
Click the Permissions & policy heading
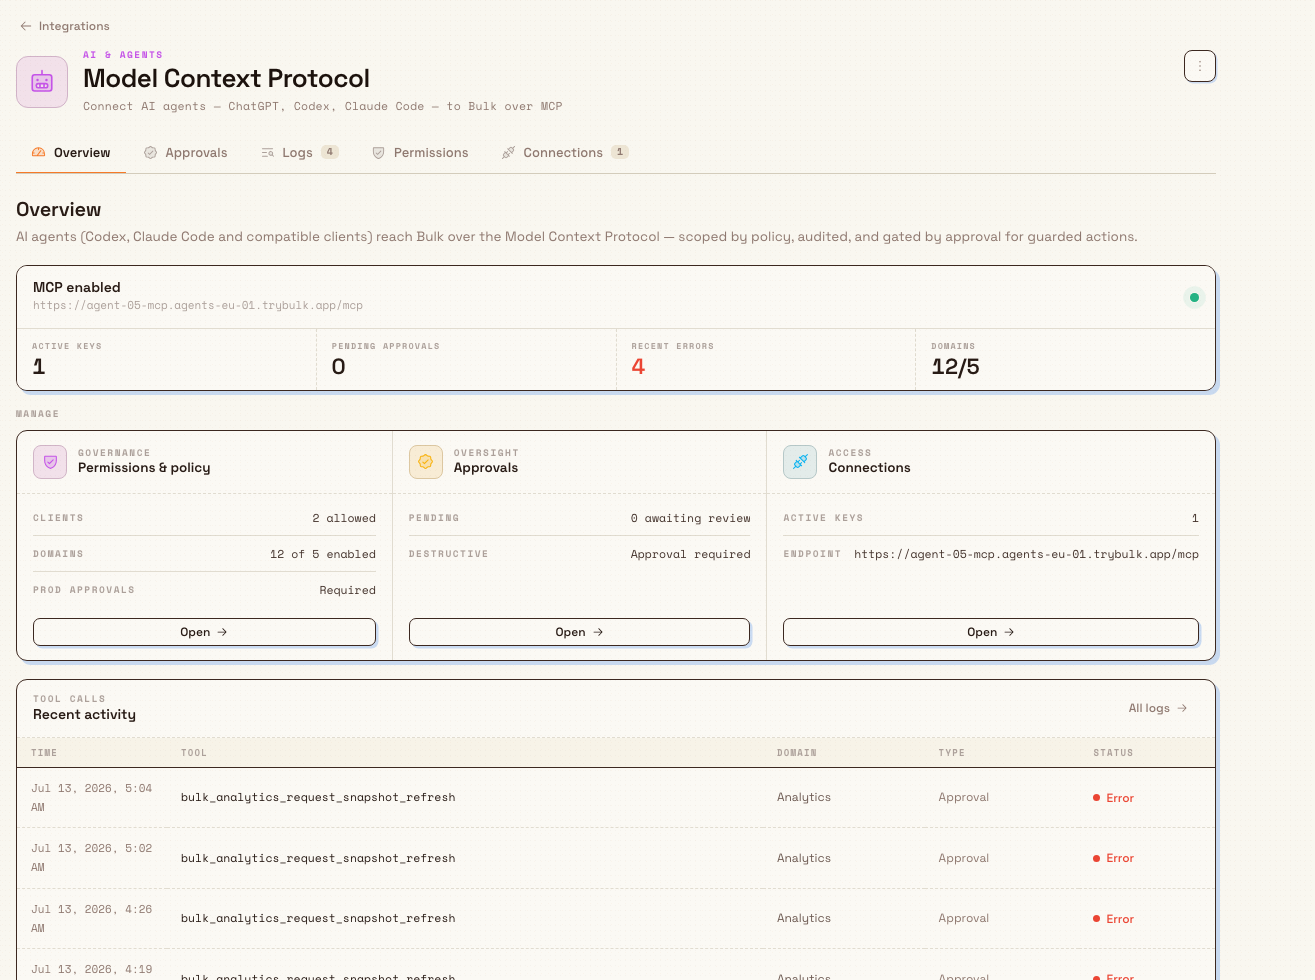pos(144,468)
